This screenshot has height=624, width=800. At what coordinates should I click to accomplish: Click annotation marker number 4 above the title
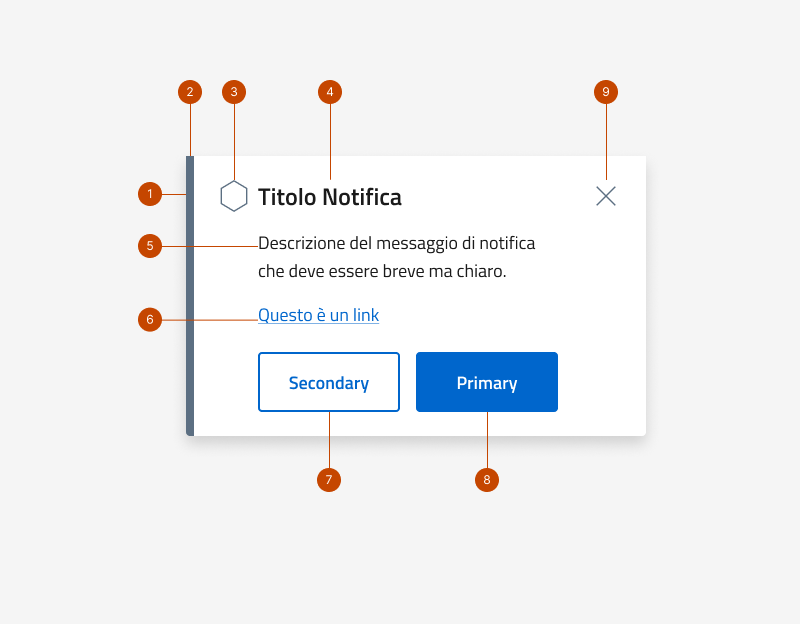[x=330, y=91]
